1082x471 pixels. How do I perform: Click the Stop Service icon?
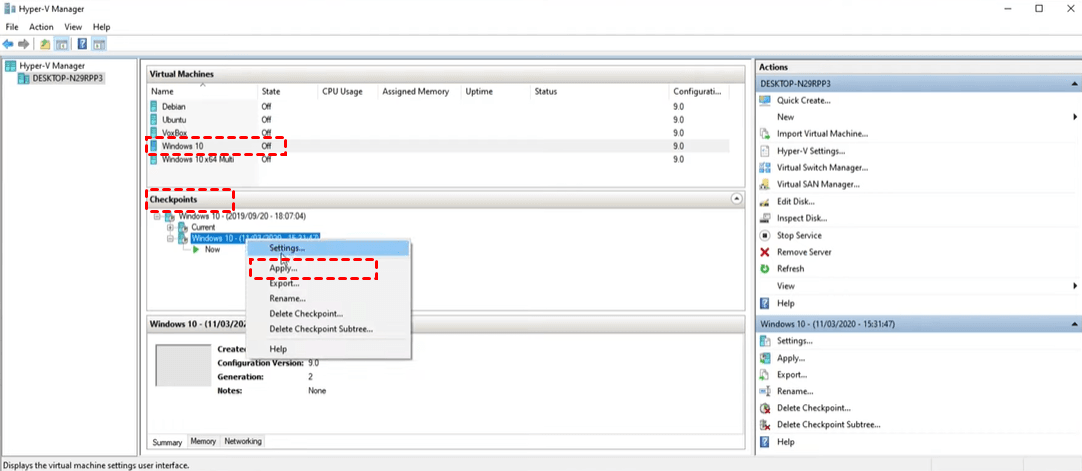click(x=765, y=235)
